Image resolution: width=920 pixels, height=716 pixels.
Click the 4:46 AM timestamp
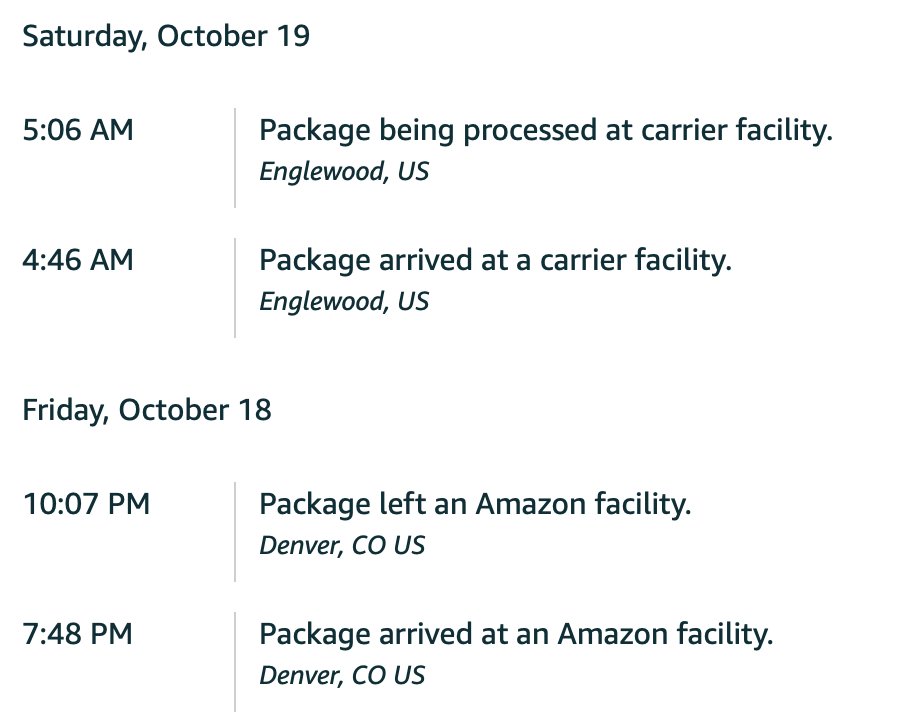78,260
